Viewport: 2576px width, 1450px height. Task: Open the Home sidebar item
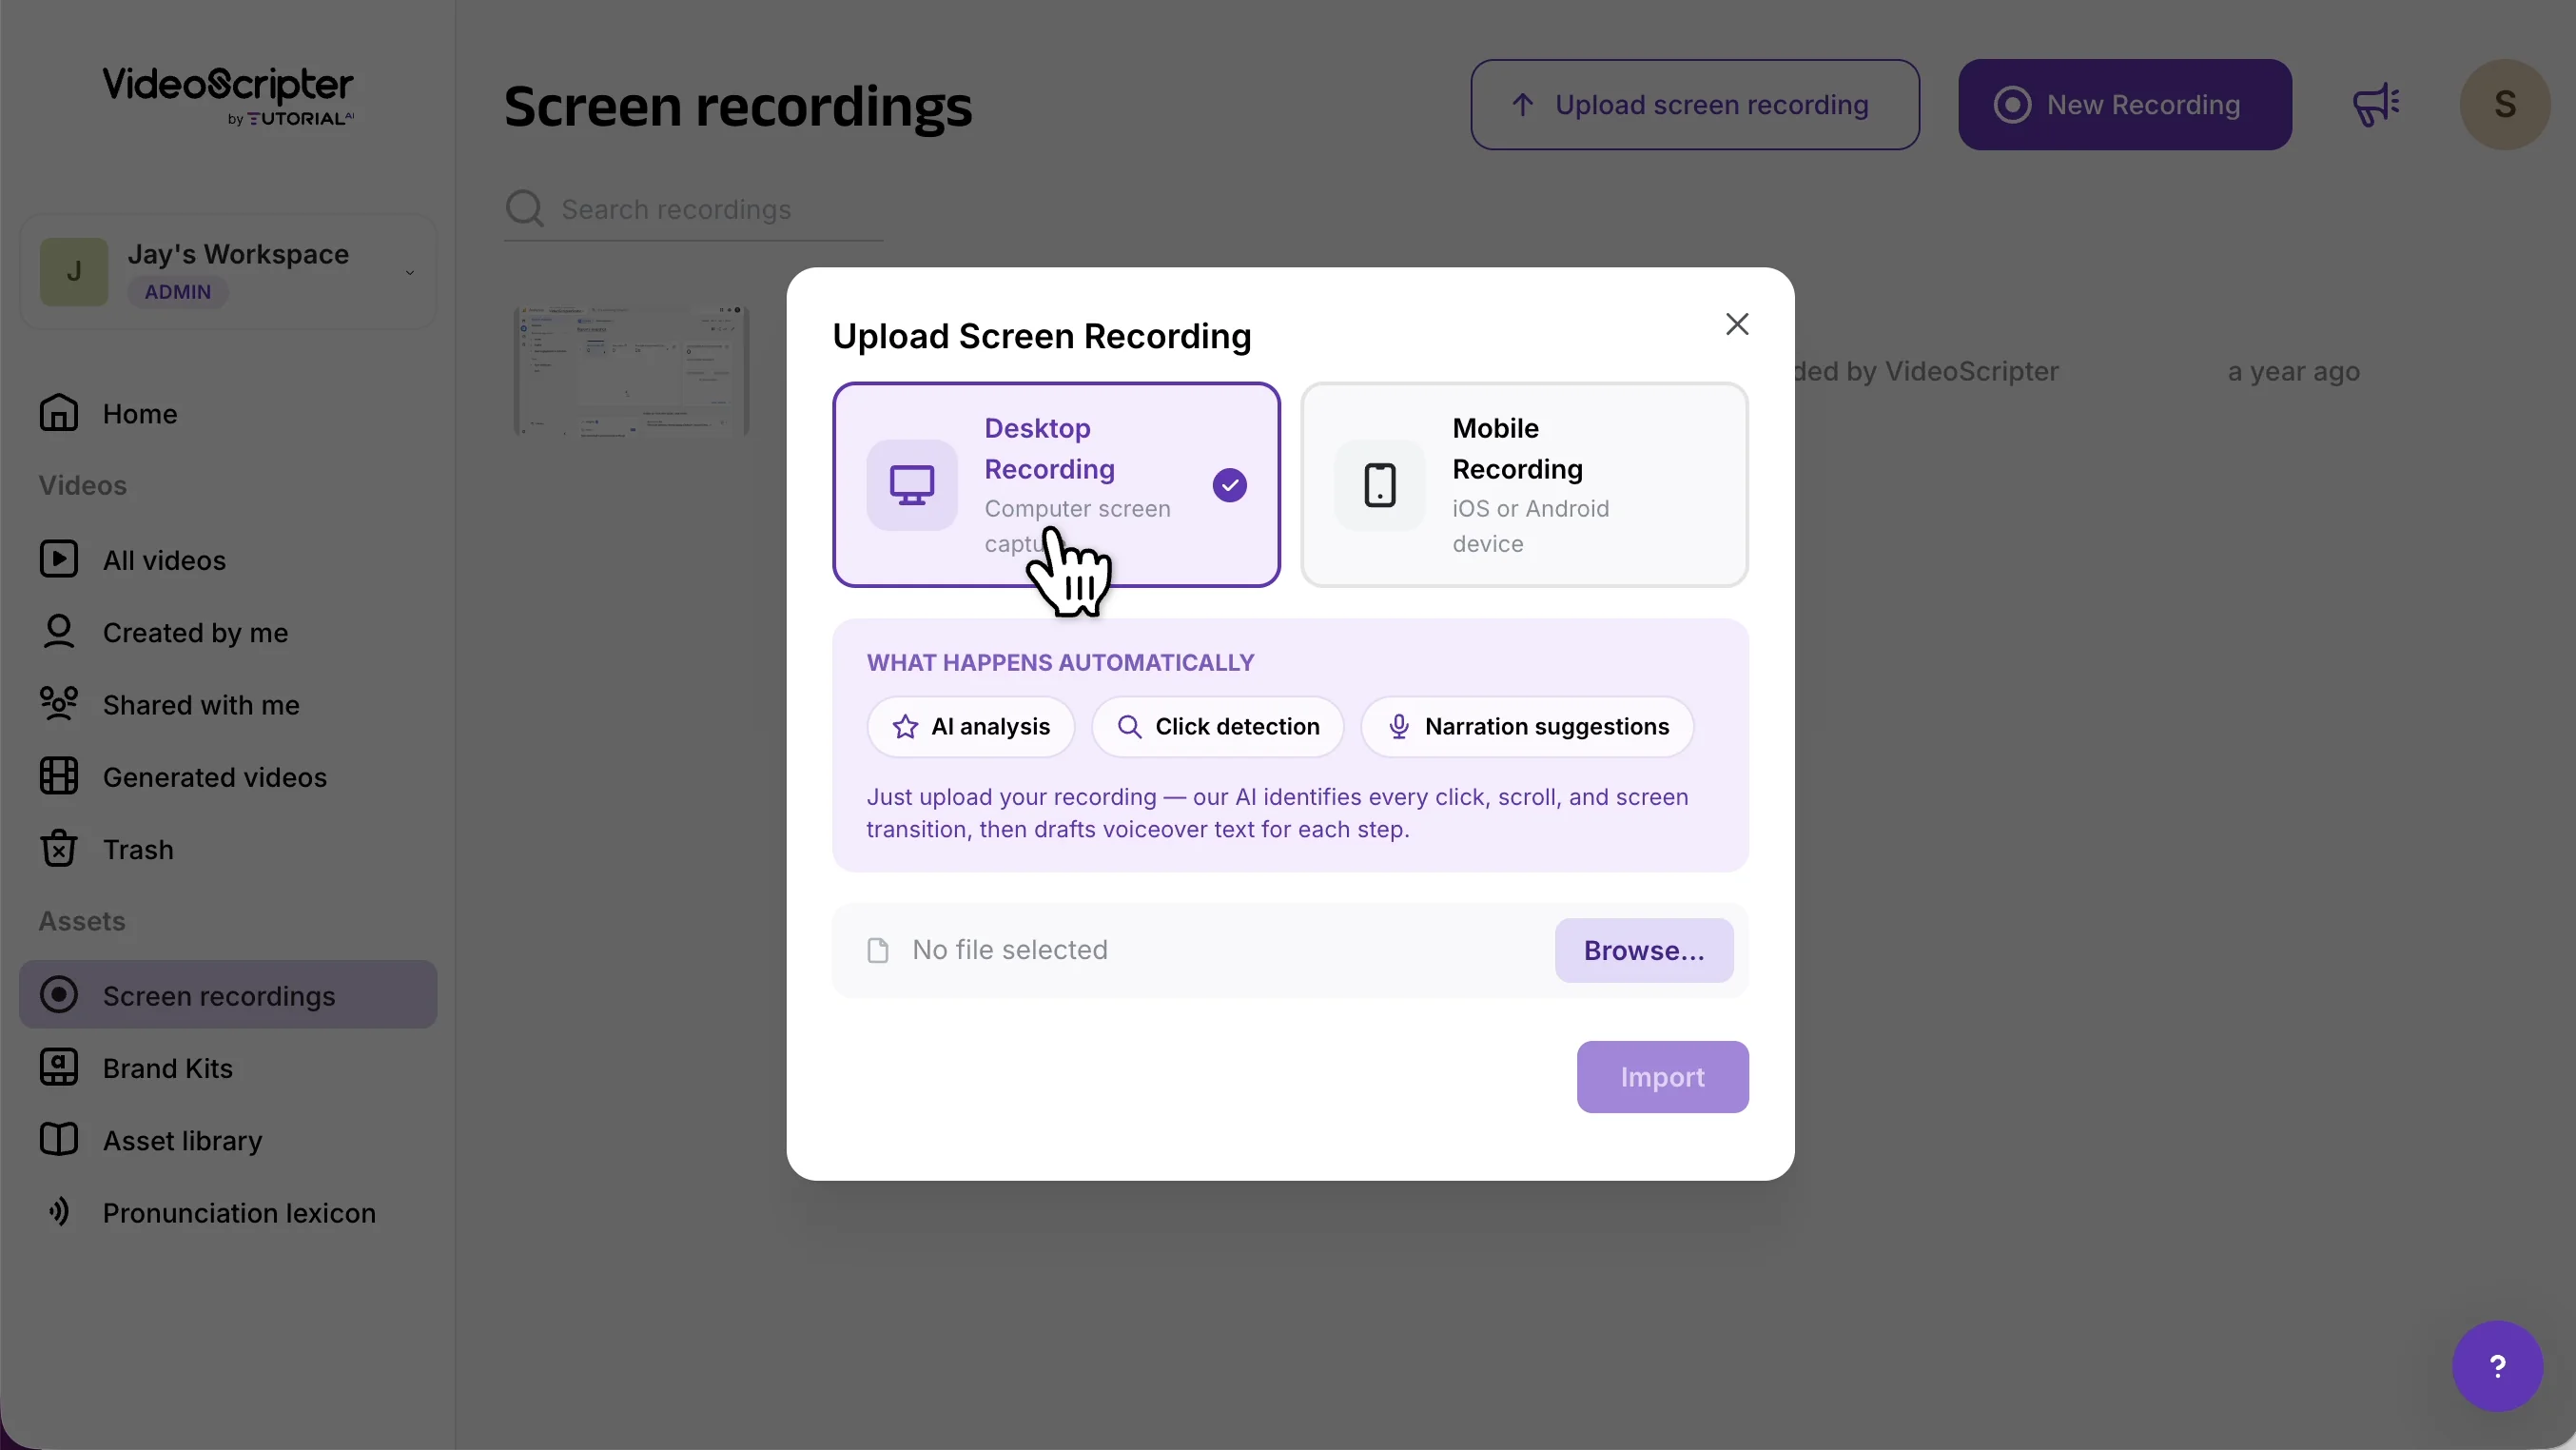(x=228, y=413)
